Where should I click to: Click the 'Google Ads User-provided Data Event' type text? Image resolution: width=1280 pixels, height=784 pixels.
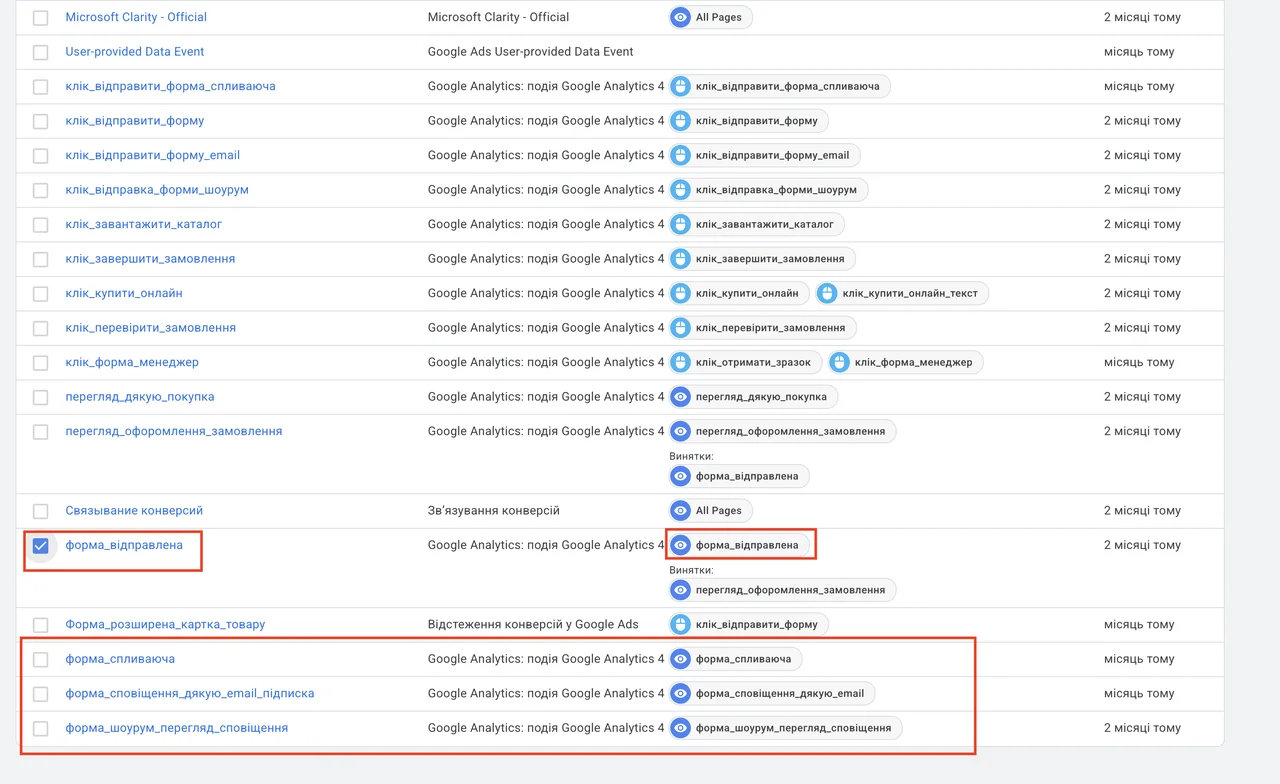pos(530,52)
